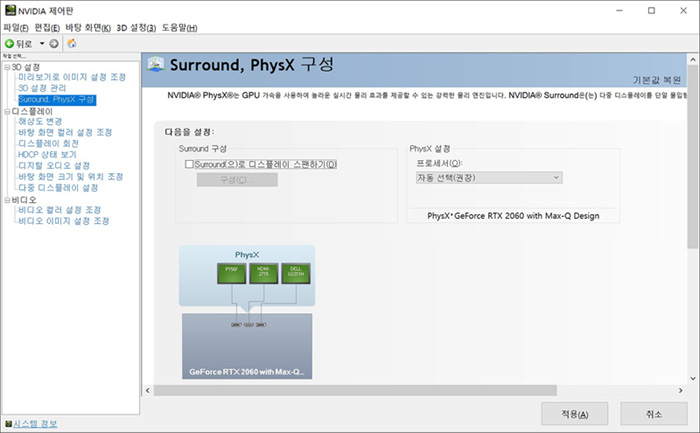Open the Back history dropdown arrow
The image size is (700, 433).
click(42, 44)
